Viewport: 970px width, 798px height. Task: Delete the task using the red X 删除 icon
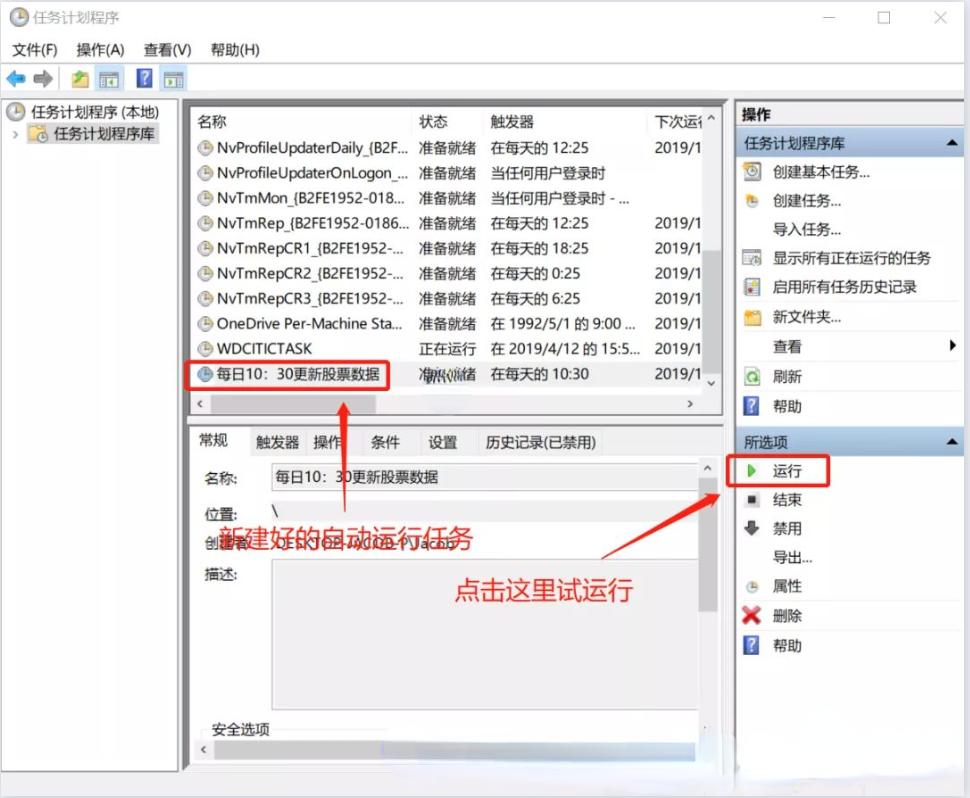(x=750, y=615)
